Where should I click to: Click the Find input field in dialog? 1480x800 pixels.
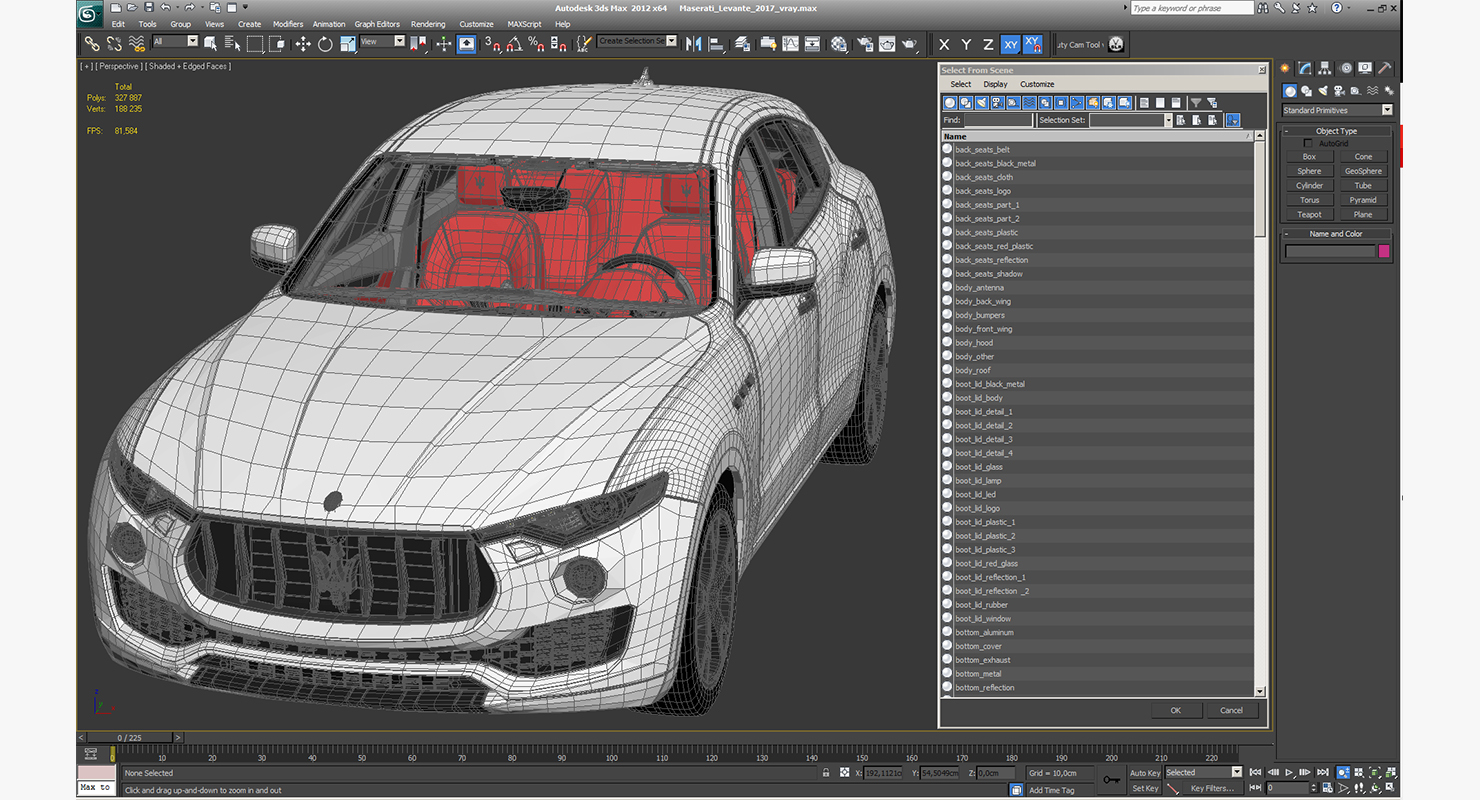998,120
